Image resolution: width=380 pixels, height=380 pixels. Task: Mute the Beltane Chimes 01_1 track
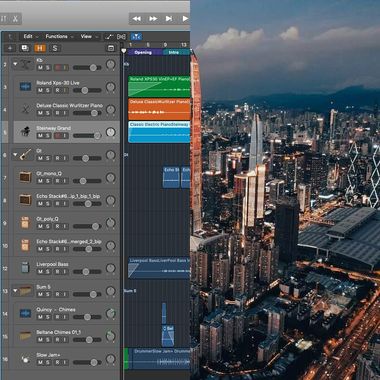pos(40,340)
